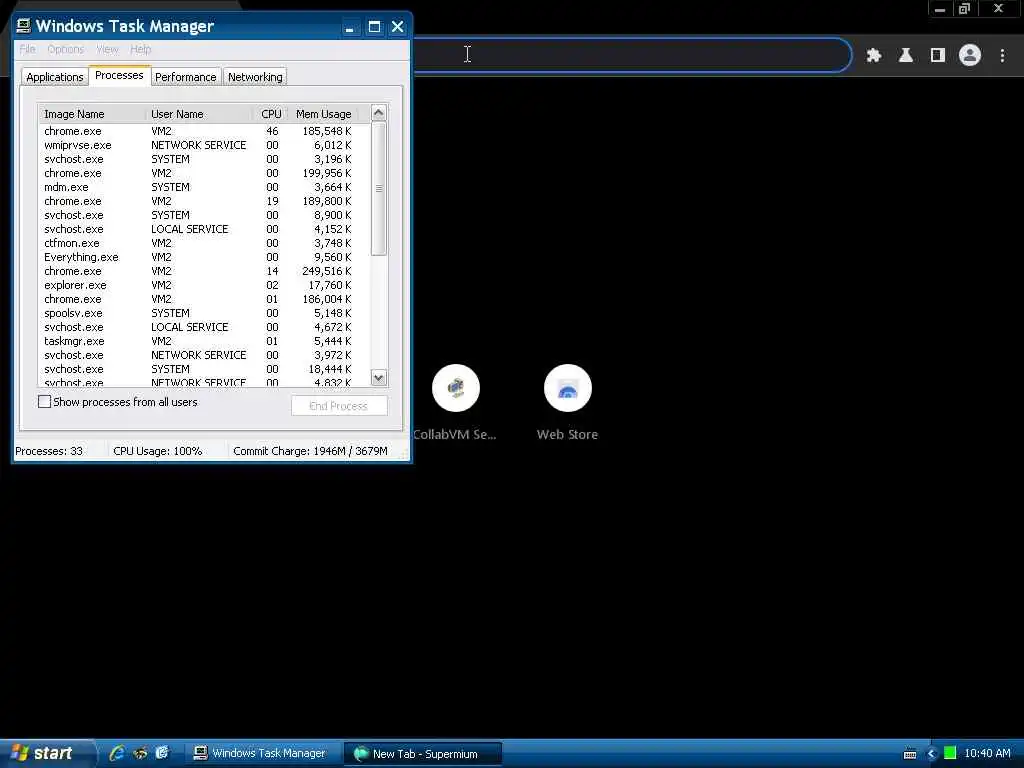Click the Show Desktop quick launch icon

(x=162, y=753)
